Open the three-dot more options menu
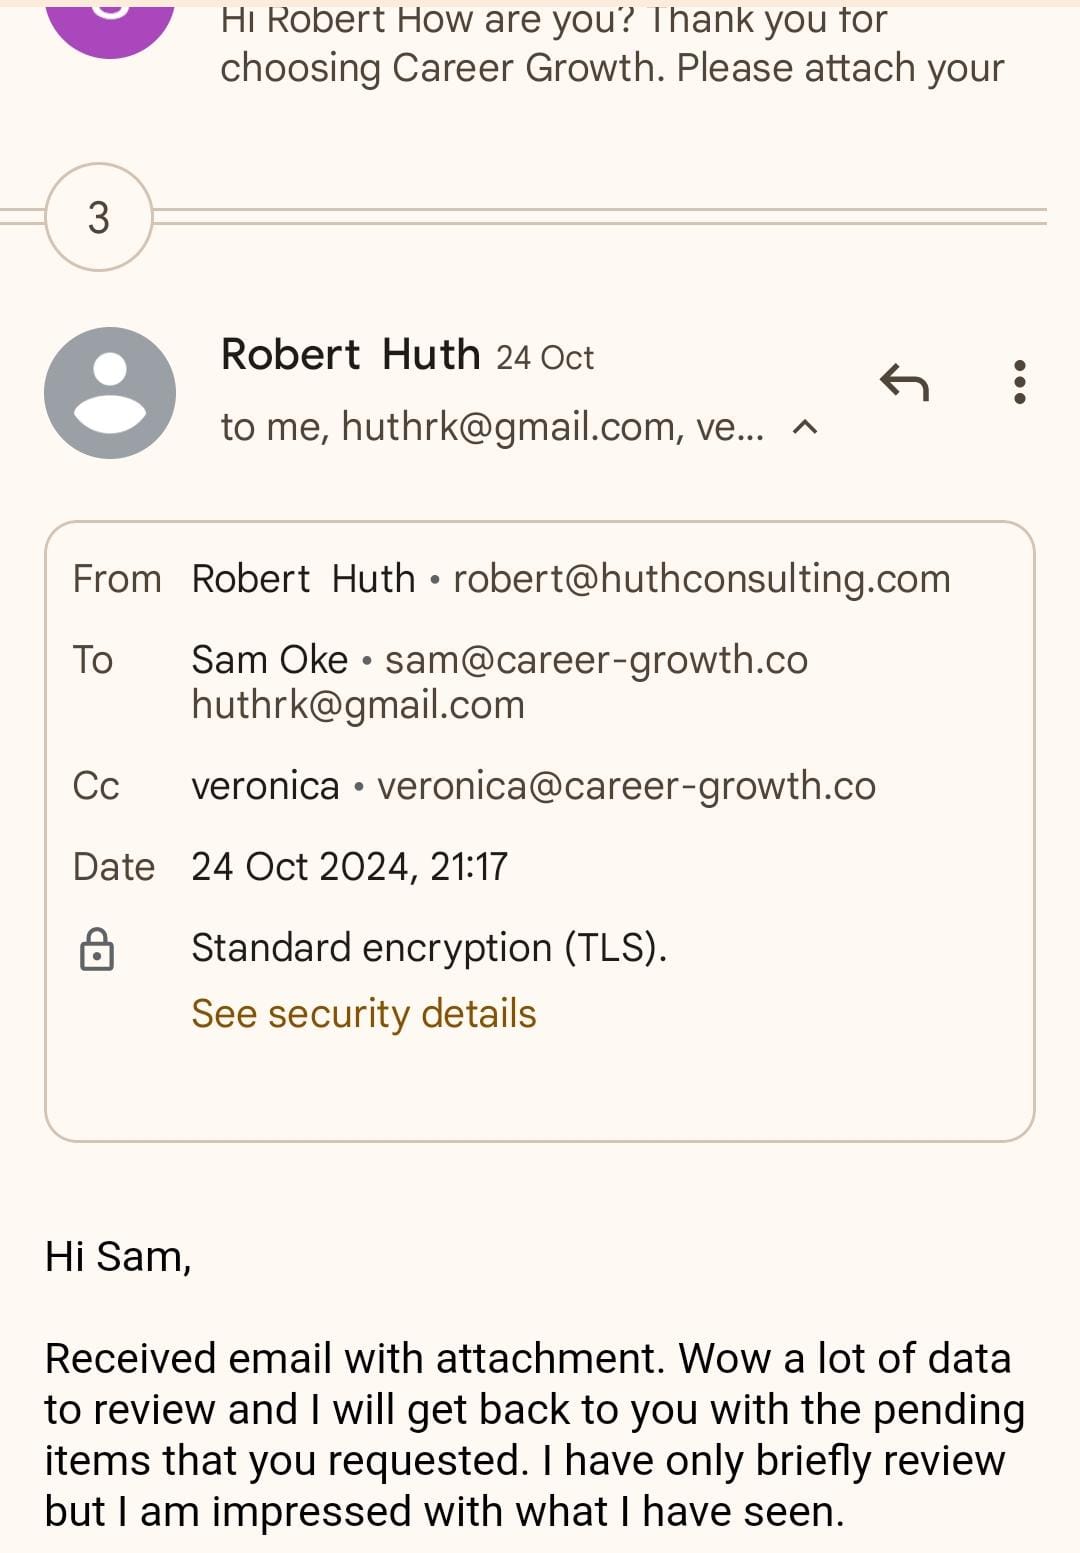The image size is (1080, 1553). [1019, 382]
